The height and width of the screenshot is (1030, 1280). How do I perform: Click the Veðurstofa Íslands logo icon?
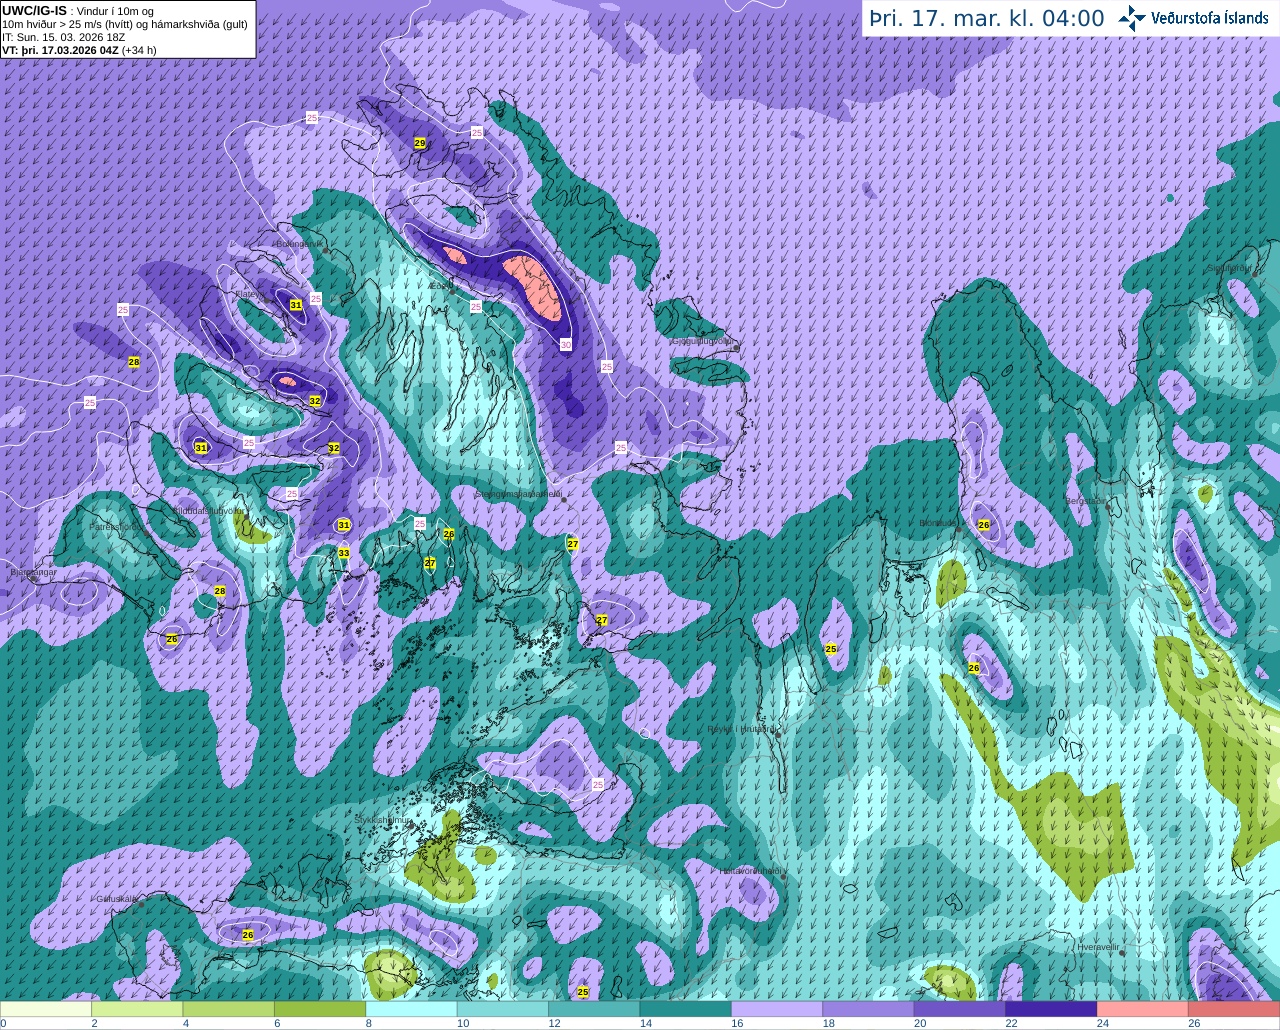1132,18
